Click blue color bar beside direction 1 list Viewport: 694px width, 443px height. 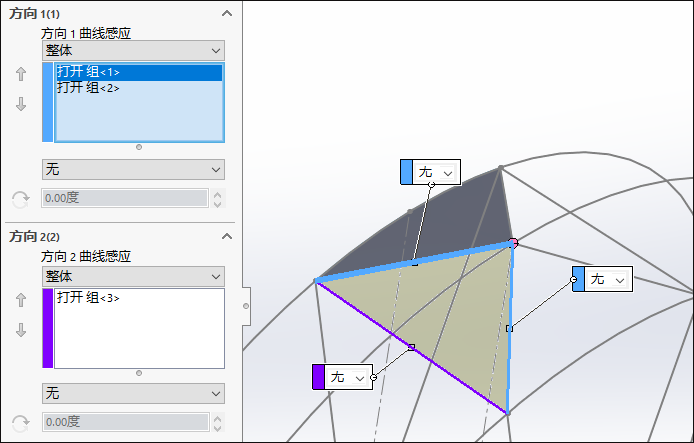(x=47, y=102)
